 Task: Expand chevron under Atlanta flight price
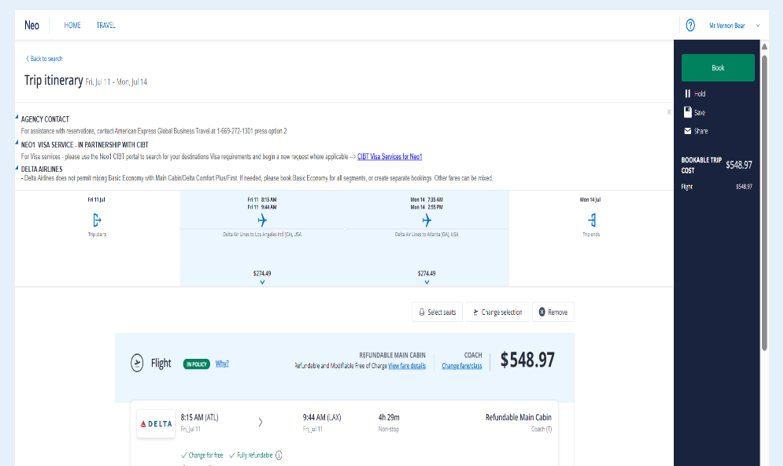click(426, 282)
